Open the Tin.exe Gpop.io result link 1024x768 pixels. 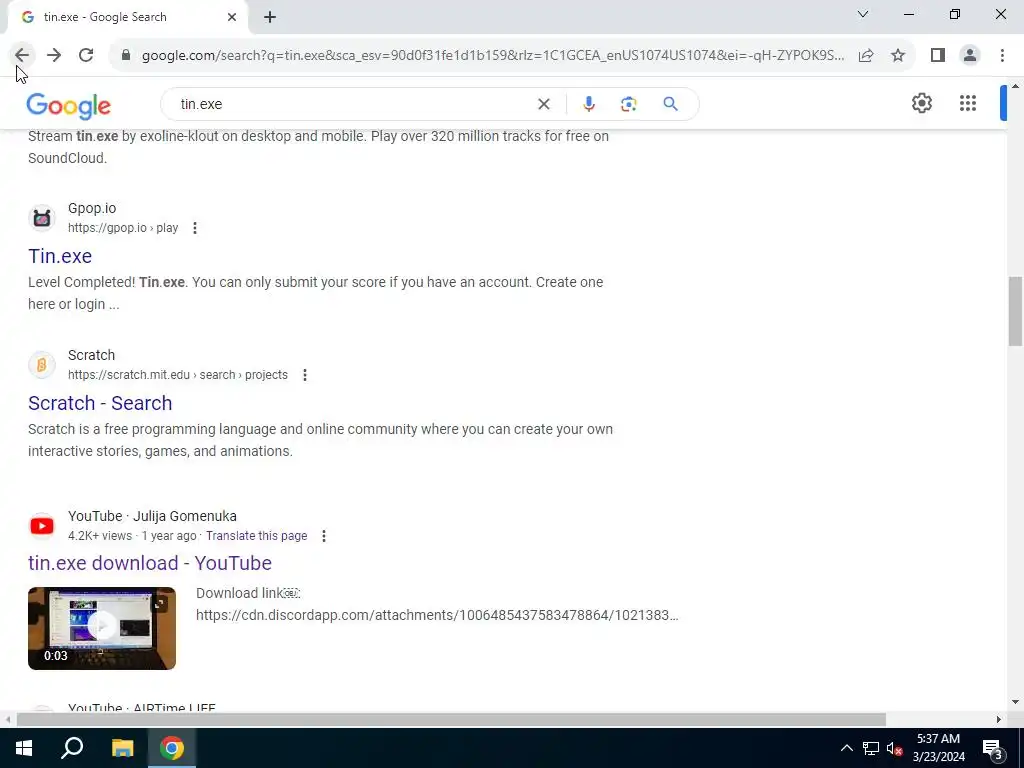tap(60, 256)
